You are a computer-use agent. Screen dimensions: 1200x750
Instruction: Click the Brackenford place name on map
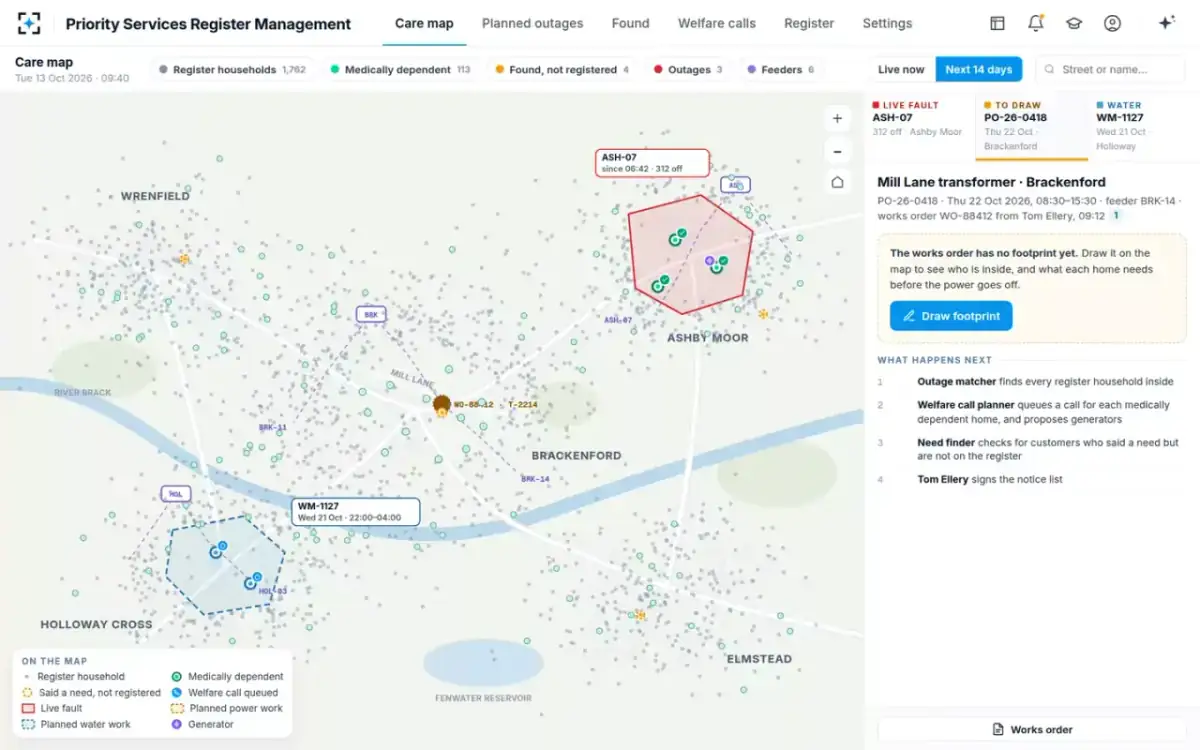tap(576, 455)
